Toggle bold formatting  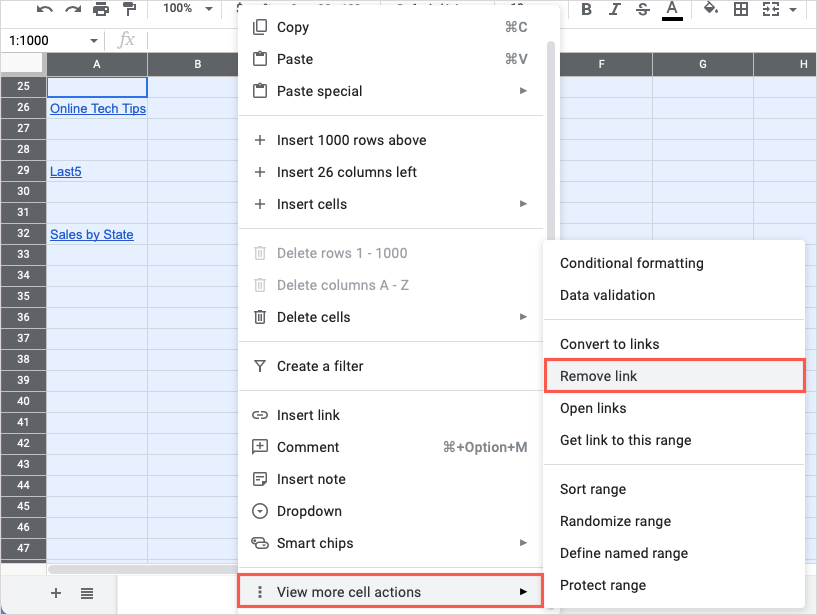587,9
